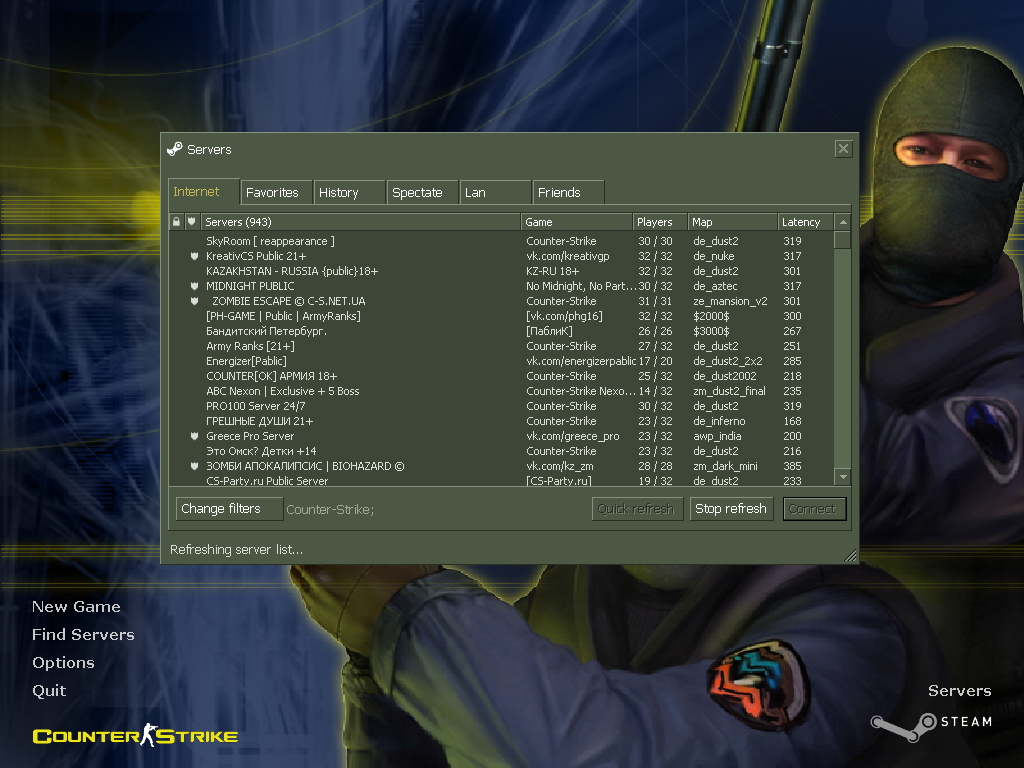Open the Friends tab
Screen dimensions: 1024x768
point(569,193)
